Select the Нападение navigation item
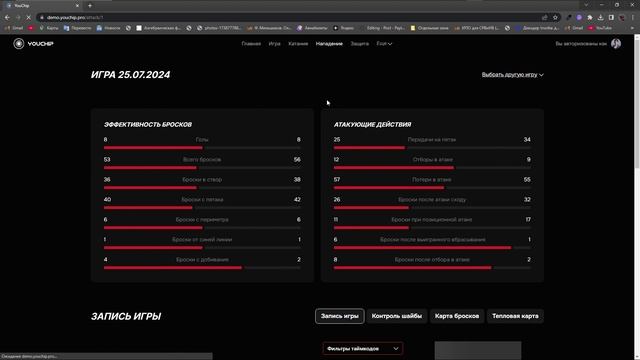This screenshot has height=360, width=640. pyautogui.click(x=329, y=44)
